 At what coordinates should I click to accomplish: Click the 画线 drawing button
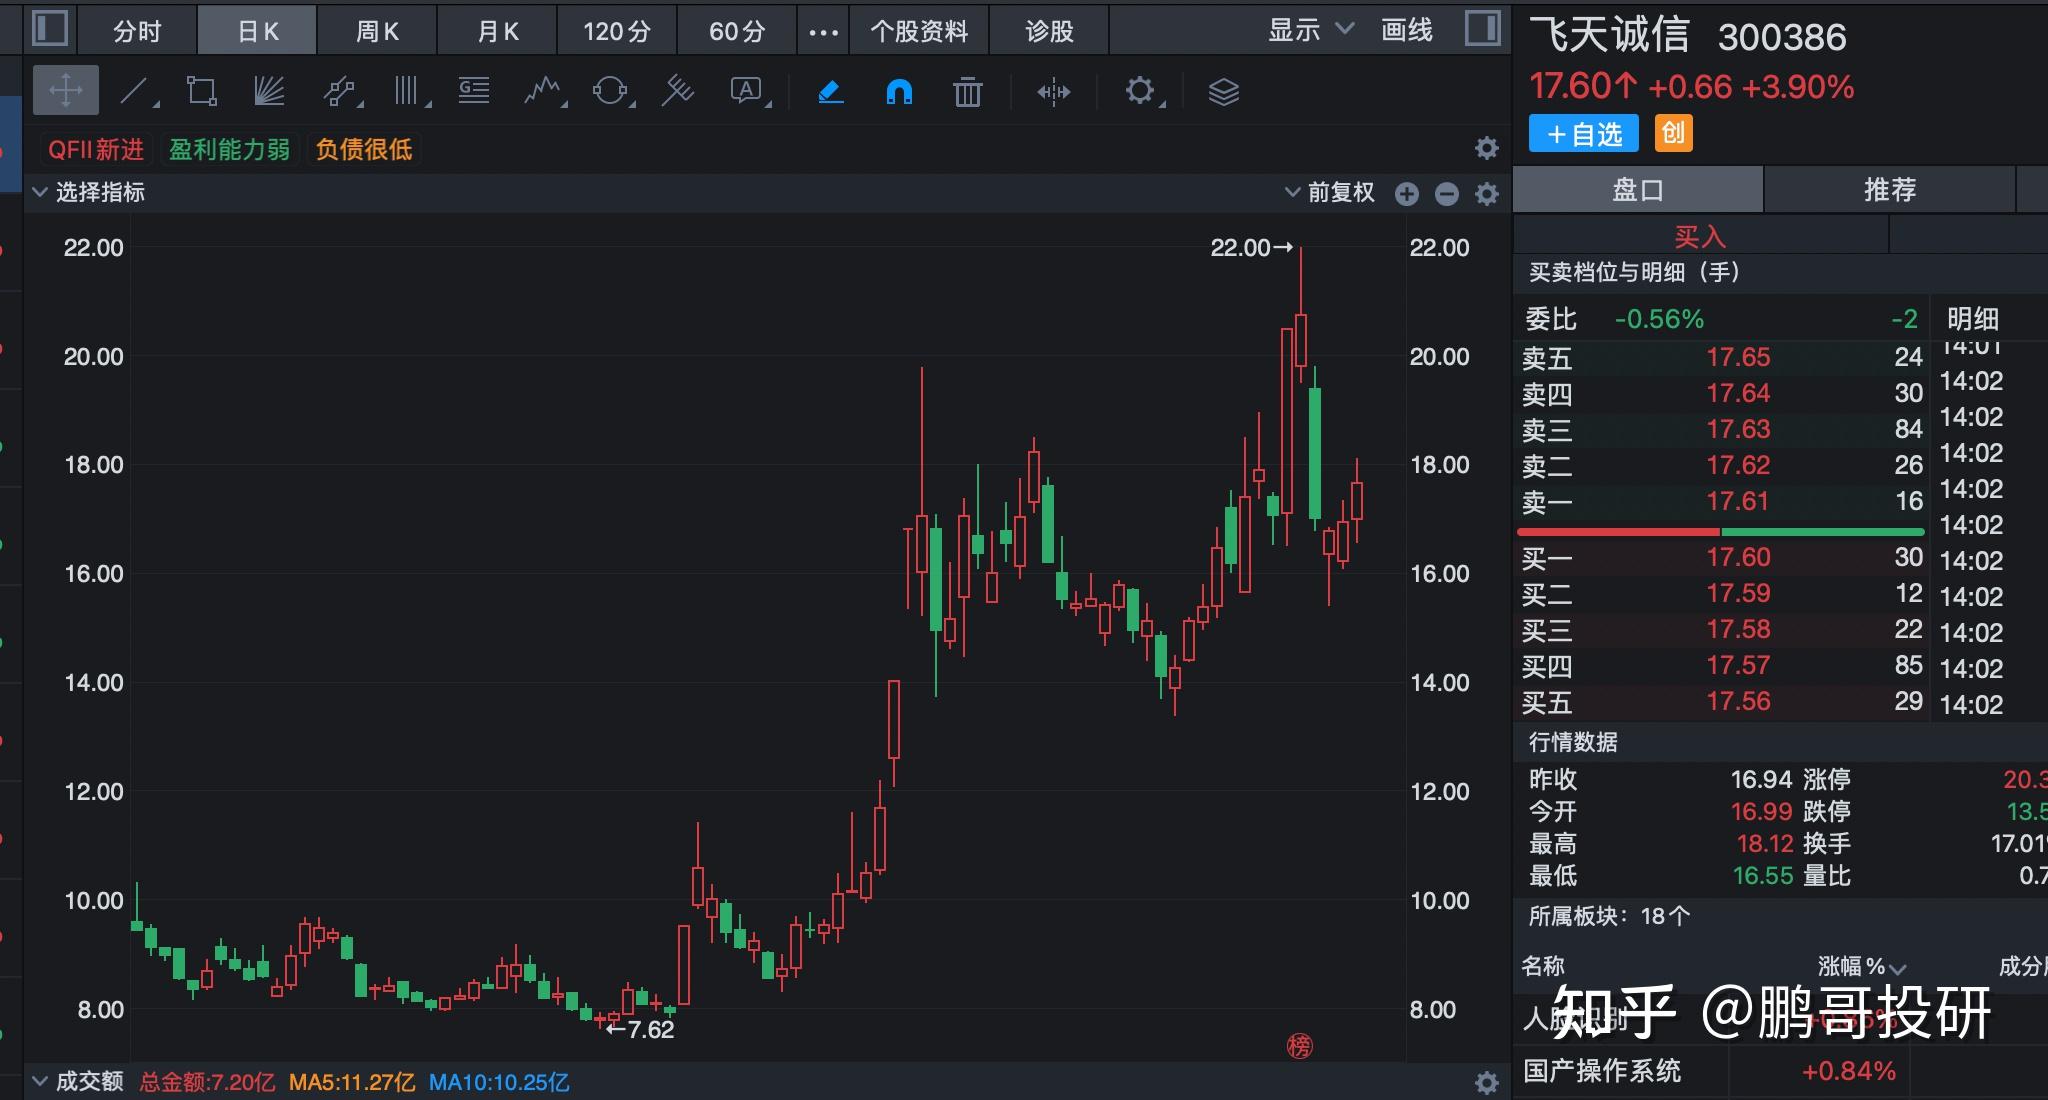1407,30
